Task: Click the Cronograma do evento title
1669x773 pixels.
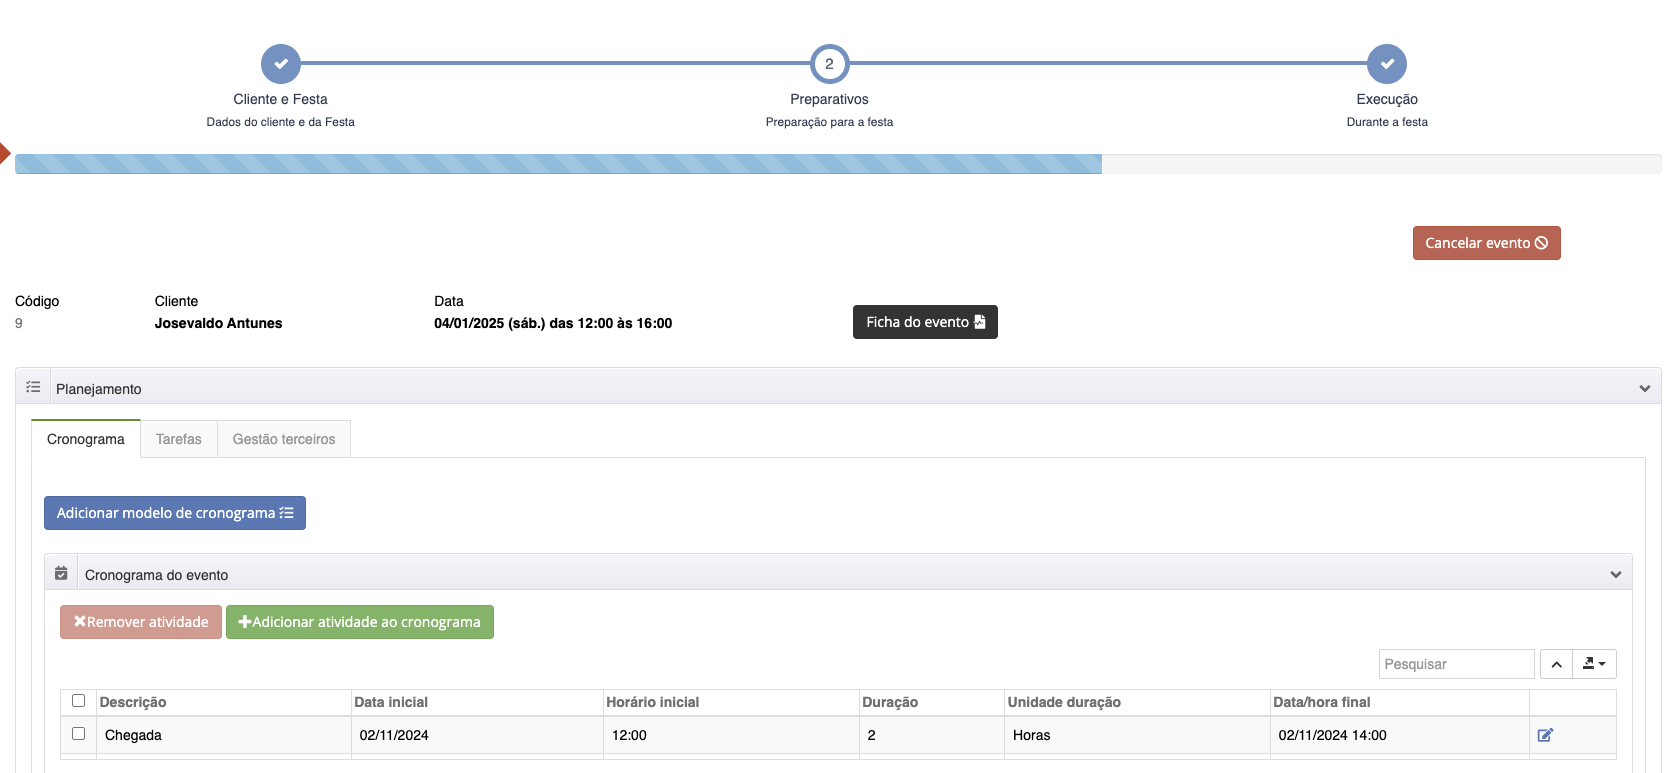Action: pyautogui.click(x=156, y=575)
